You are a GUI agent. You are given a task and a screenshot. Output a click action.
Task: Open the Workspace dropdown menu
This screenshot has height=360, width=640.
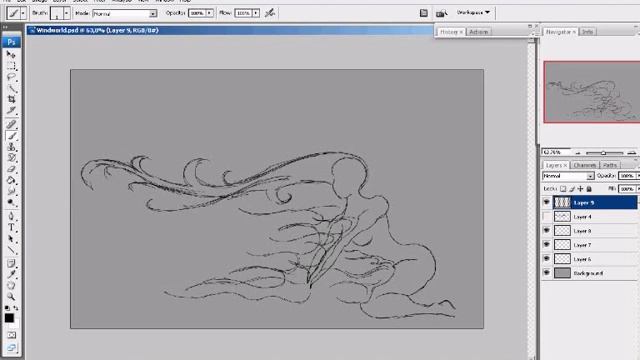point(473,13)
